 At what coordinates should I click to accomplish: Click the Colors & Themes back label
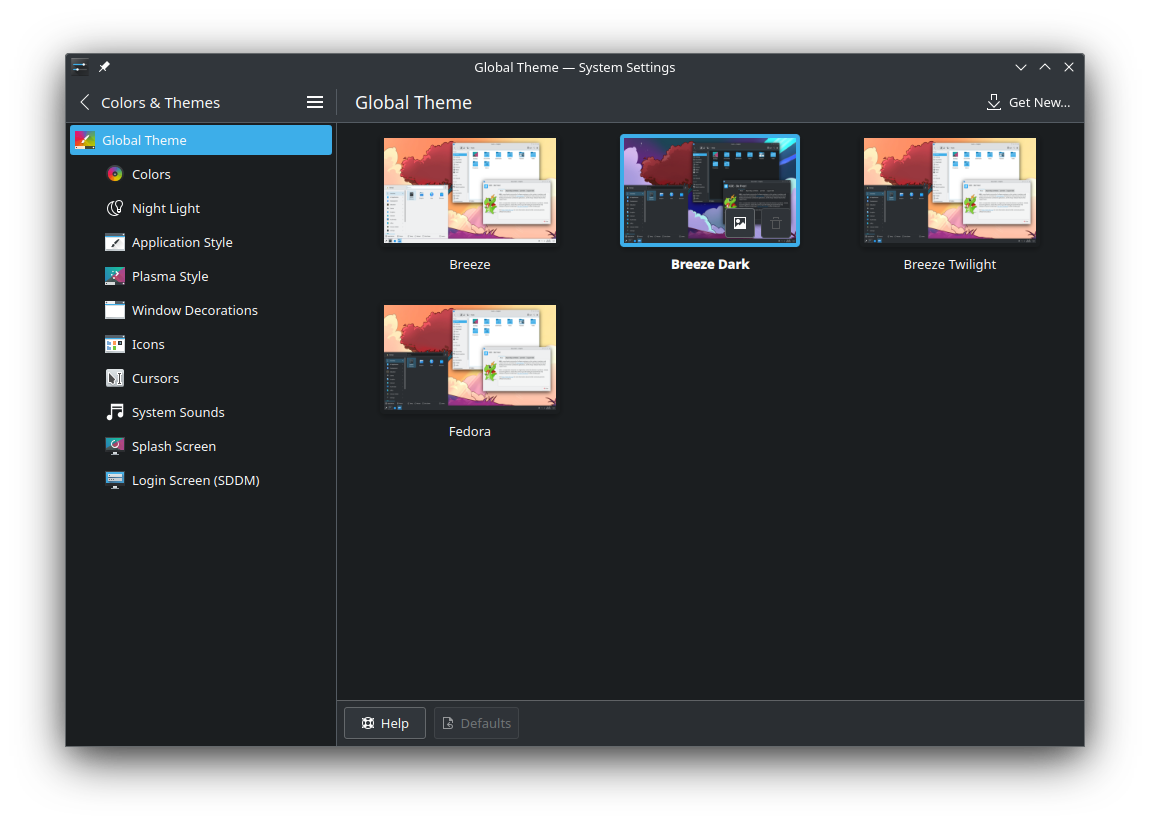click(x=160, y=103)
